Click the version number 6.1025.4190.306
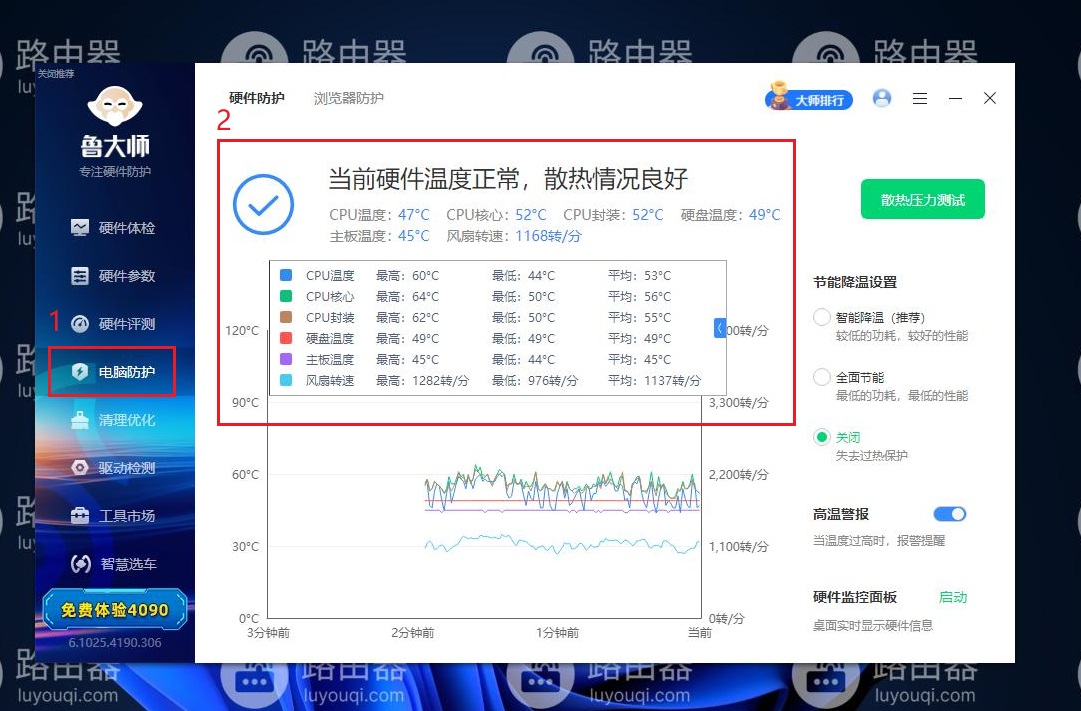 (x=115, y=643)
